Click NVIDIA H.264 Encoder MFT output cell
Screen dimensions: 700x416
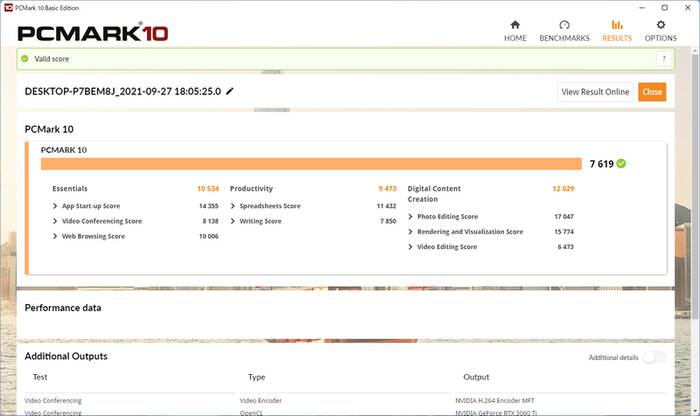coord(495,400)
